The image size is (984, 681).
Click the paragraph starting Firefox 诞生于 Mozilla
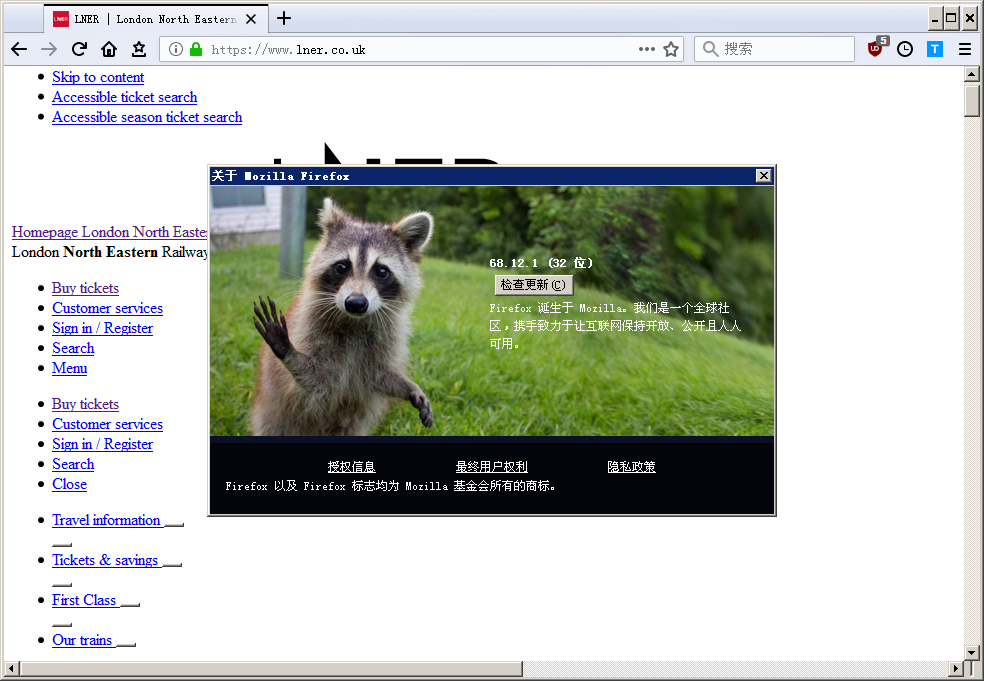click(x=615, y=326)
